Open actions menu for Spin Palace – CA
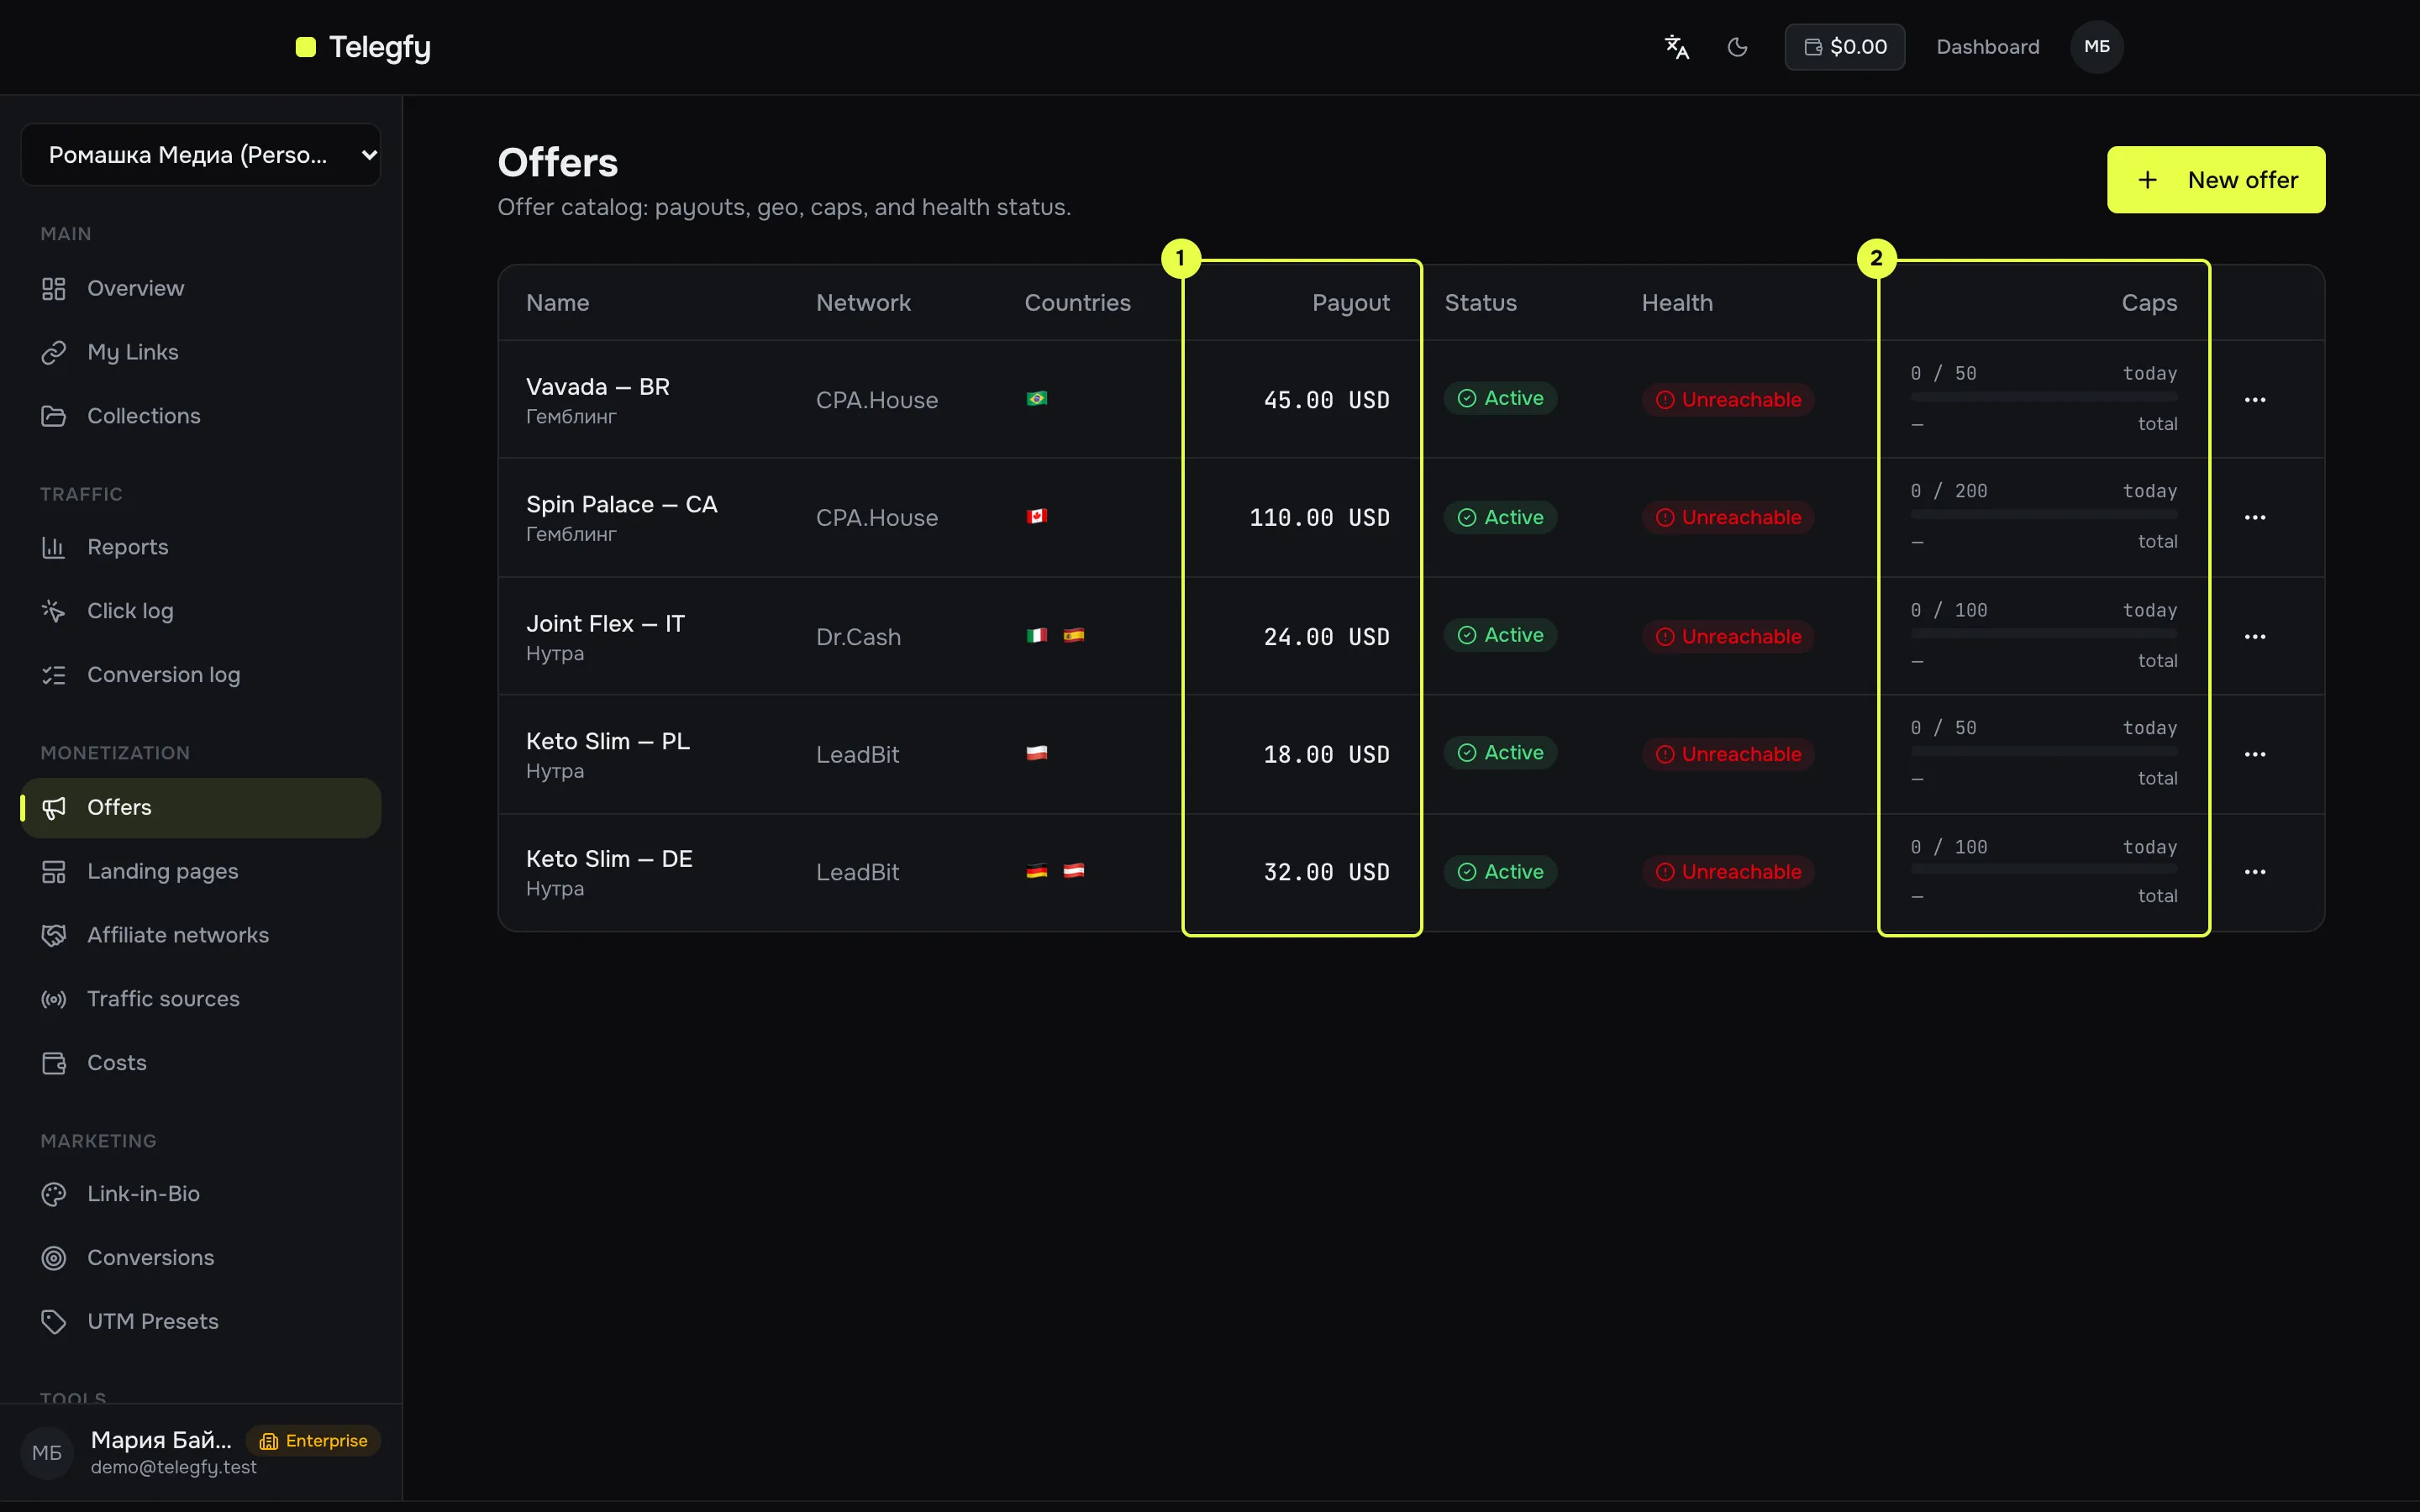The width and height of the screenshot is (2420, 1512). coord(2255,518)
